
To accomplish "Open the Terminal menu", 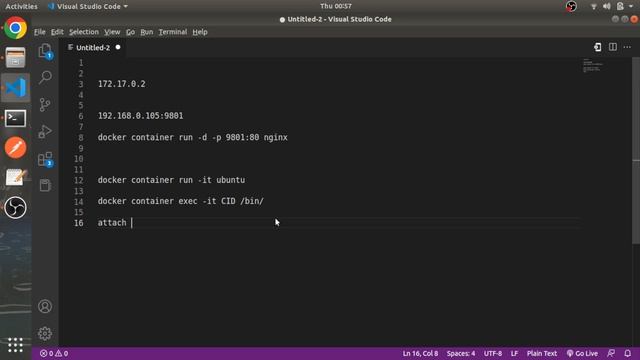I will click(x=173, y=32).
